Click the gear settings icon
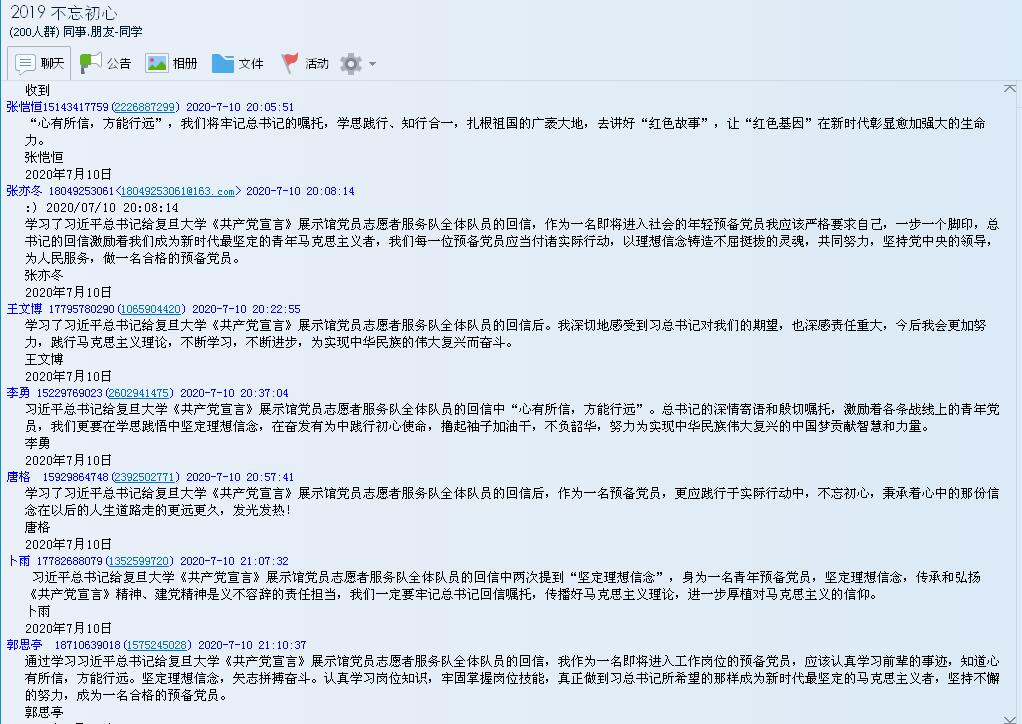Image resolution: width=1022 pixels, height=724 pixels. tap(350, 64)
